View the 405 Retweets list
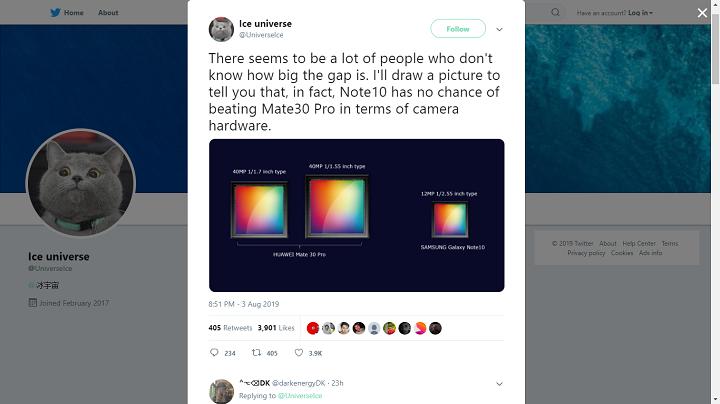 [230, 328]
